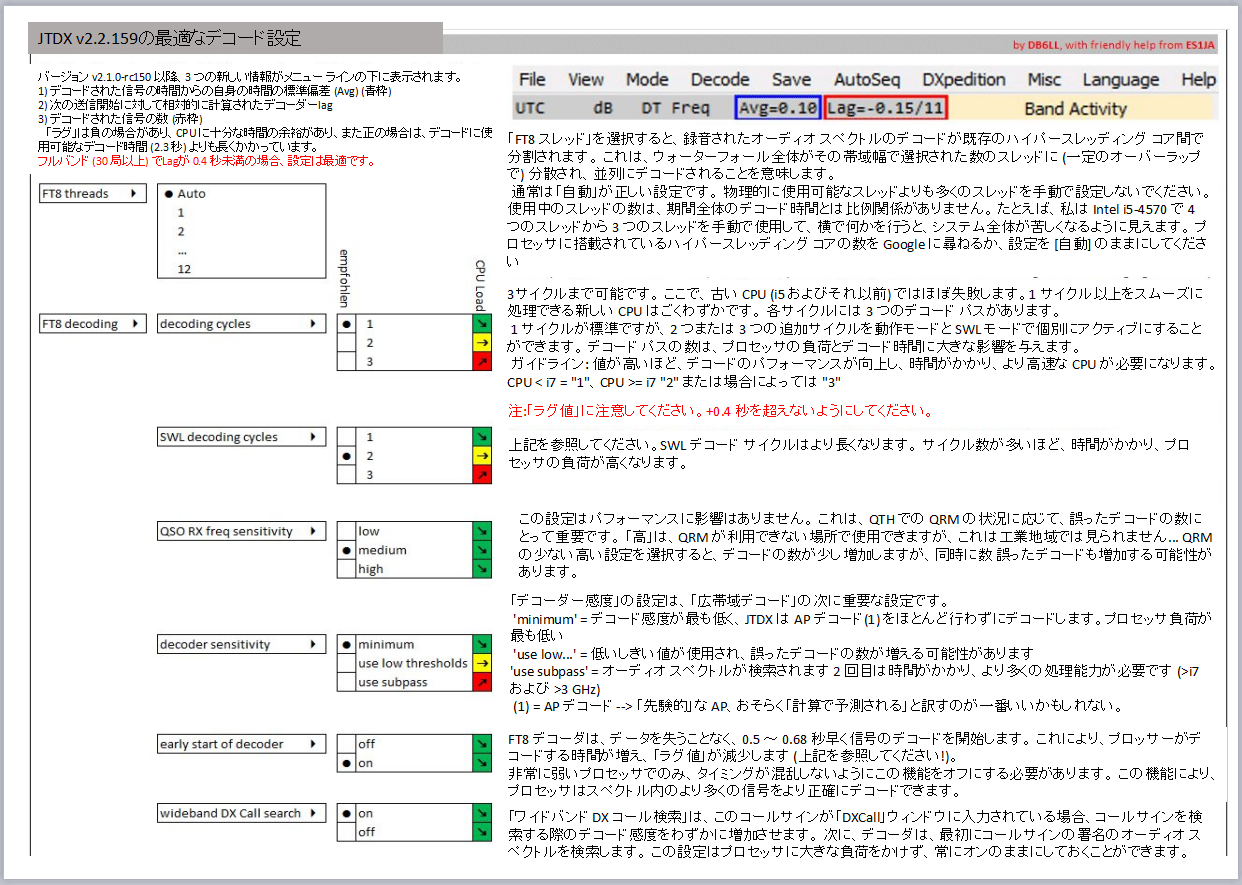Click the red-framed Lag=-0.15/11 indicator

click(886, 108)
